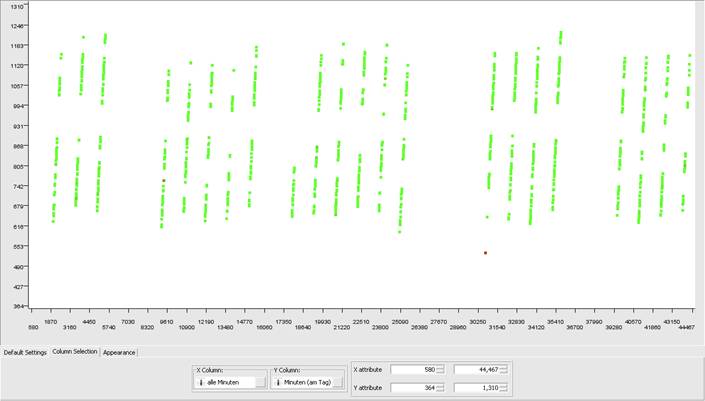Select the red data point near x 9610
This screenshot has width=705, height=401.
tap(164, 180)
